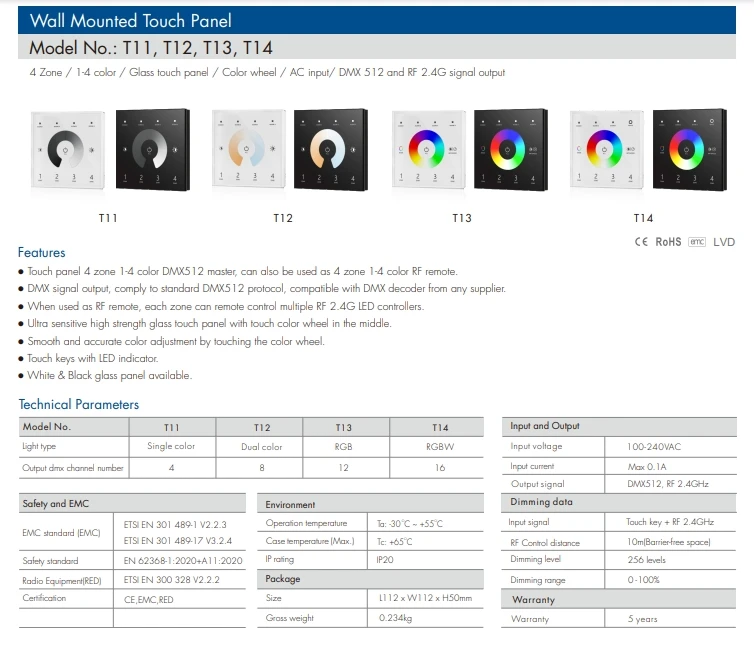Screen dimensions: 754x653
Task: Click the '0-100%' dimming range value
Action: click(643, 580)
